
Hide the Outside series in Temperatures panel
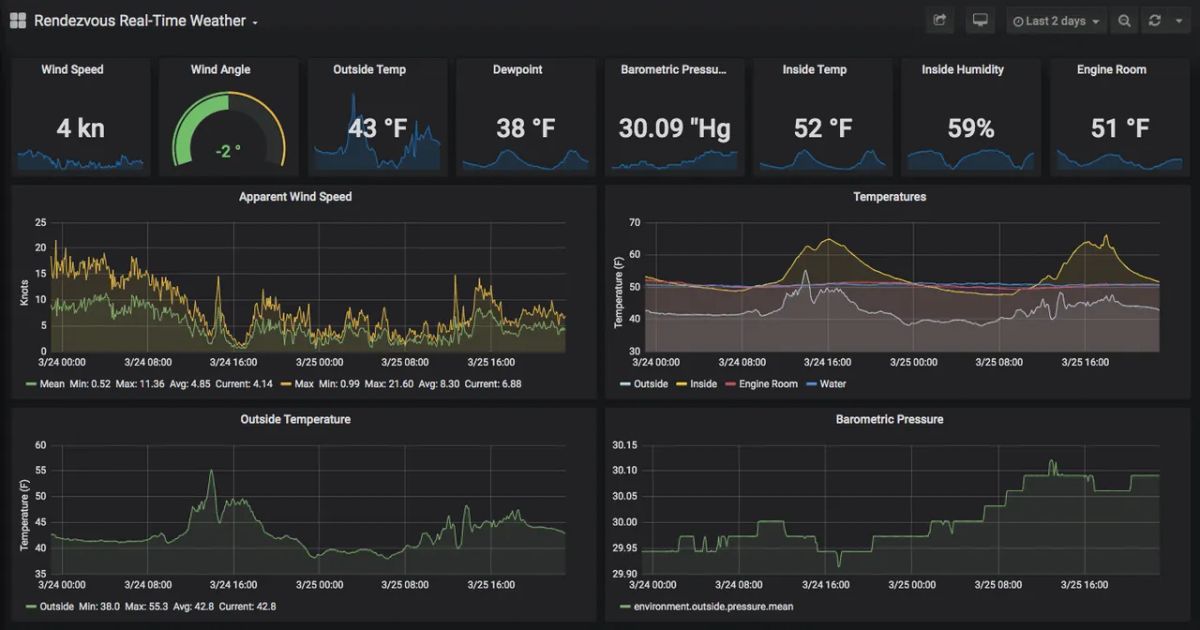click(x=649, y=384)
